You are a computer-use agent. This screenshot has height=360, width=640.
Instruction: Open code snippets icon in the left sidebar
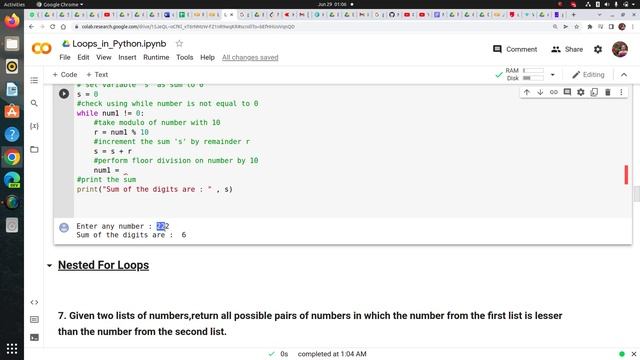[x=34, y=302]
